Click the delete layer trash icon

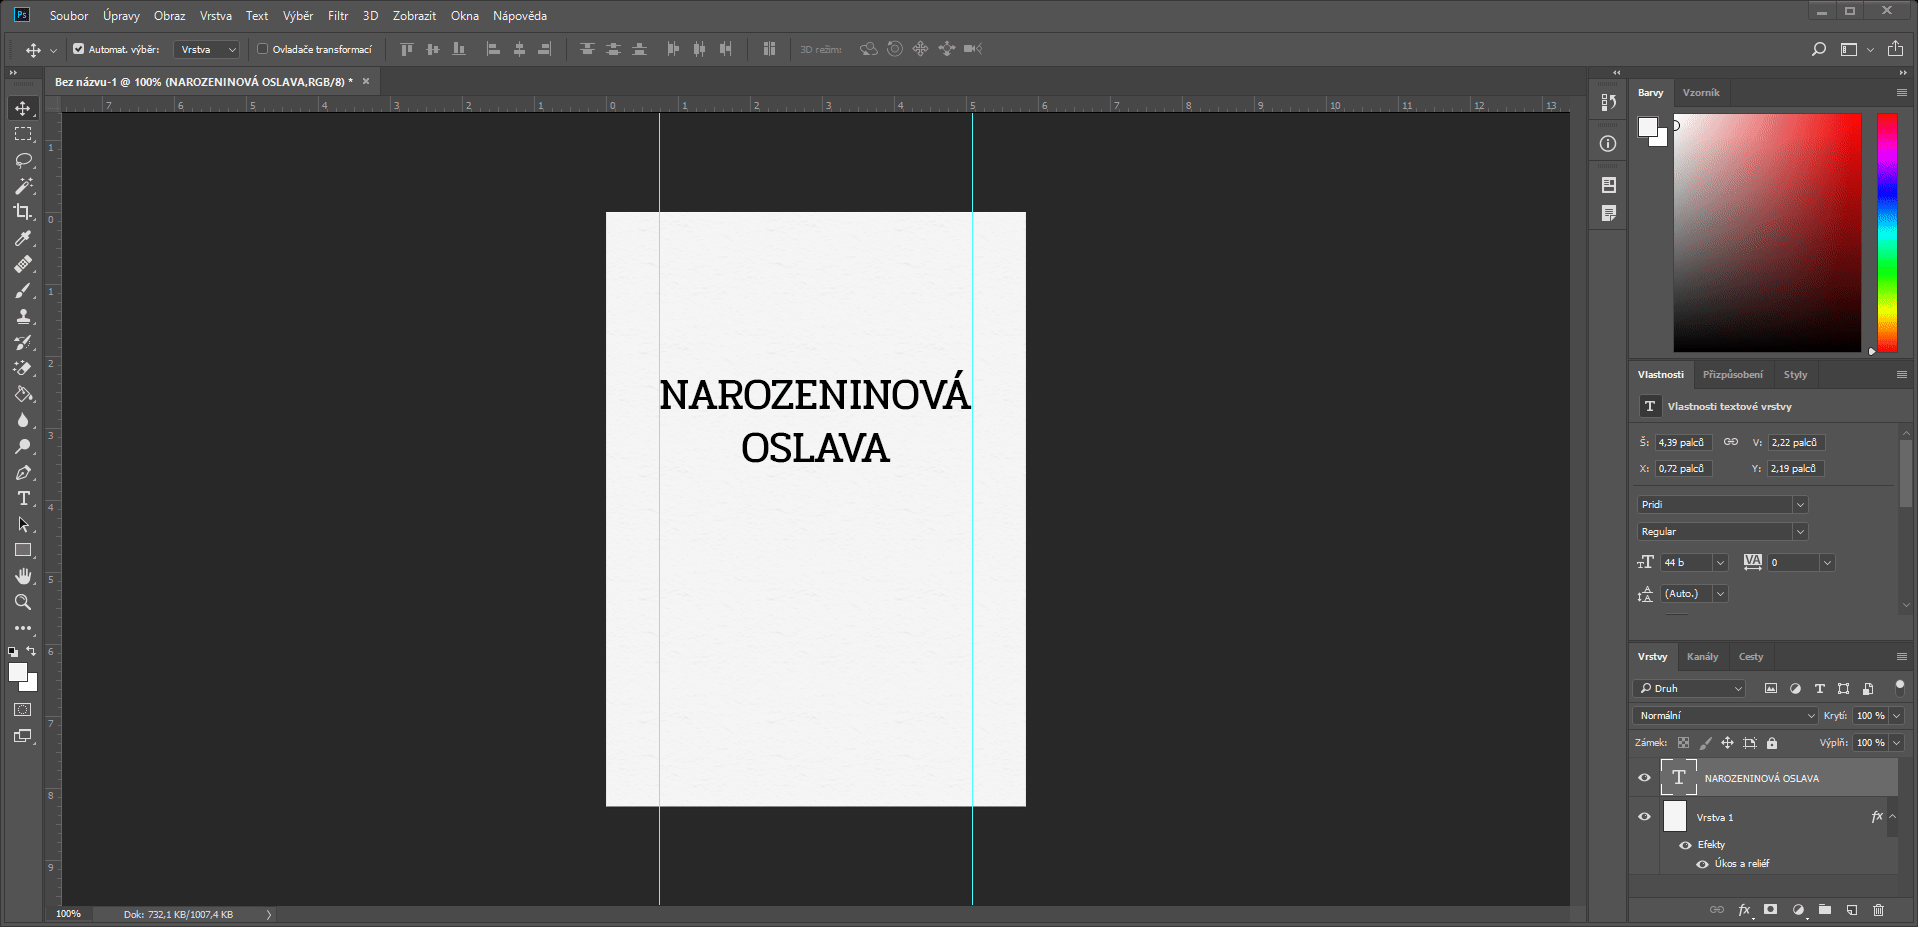pos(1878,910)
